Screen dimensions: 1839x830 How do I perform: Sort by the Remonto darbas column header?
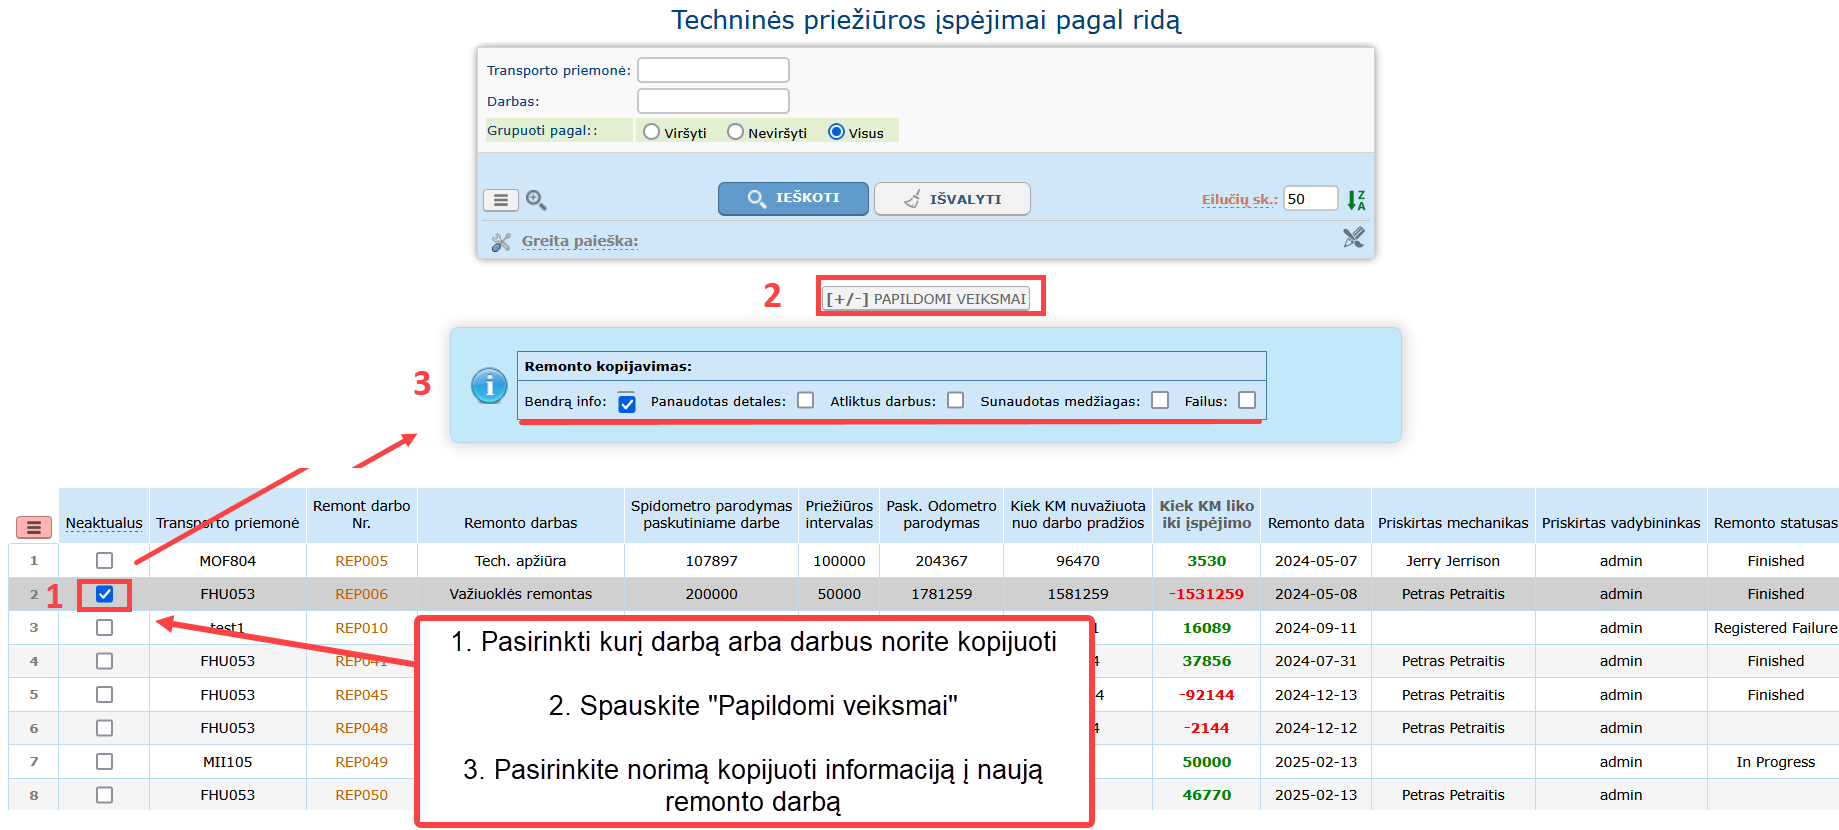[x=520, y=523]
